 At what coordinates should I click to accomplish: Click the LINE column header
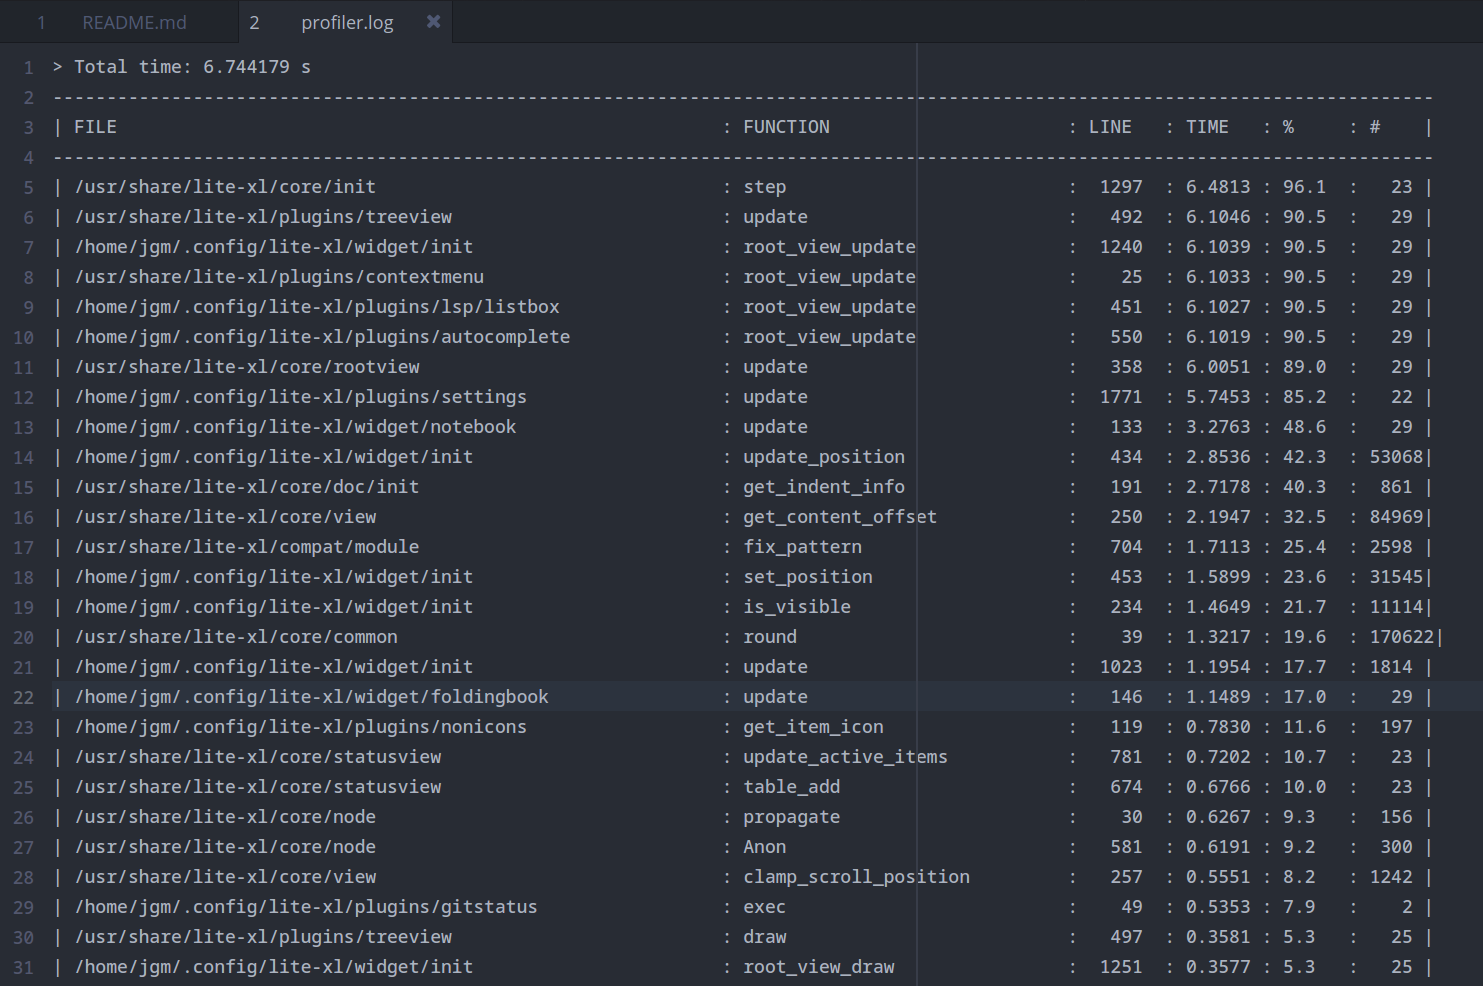pos(1110,127)
